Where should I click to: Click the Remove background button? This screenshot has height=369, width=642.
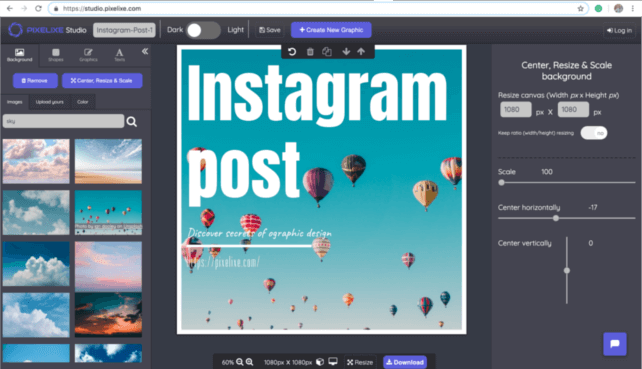35,81
